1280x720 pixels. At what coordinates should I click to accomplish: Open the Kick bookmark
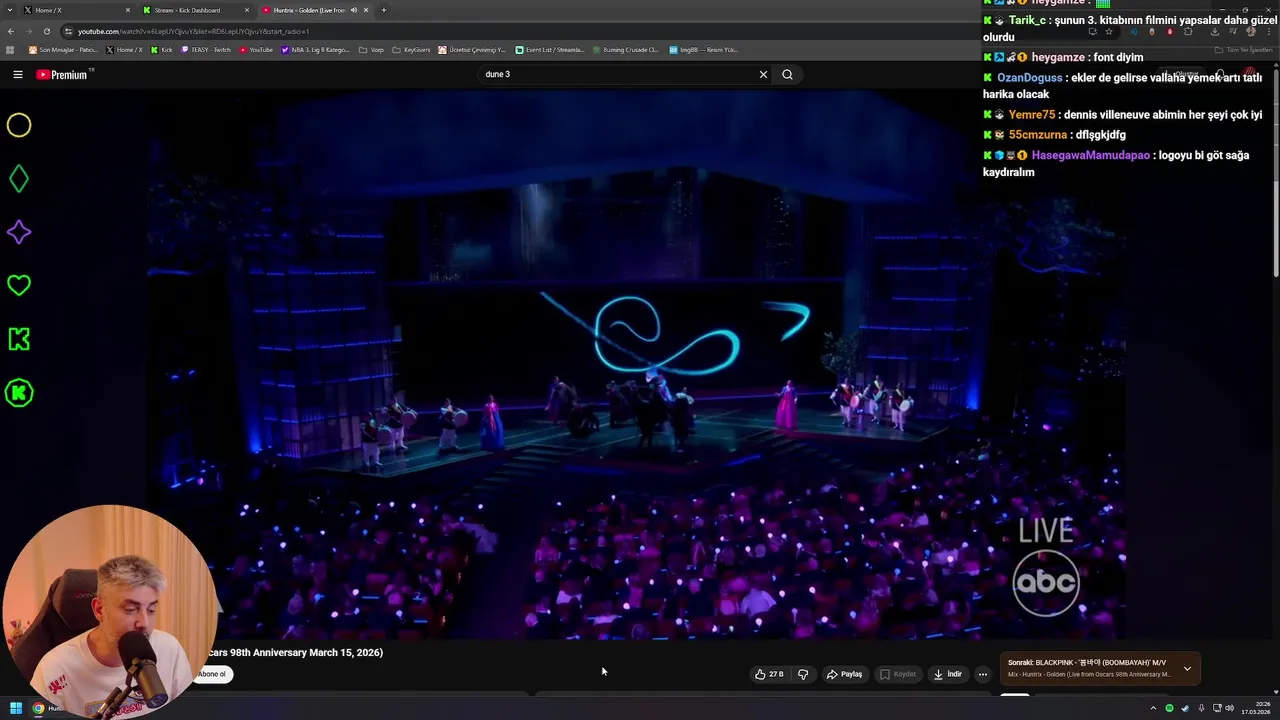pos(162,49)
